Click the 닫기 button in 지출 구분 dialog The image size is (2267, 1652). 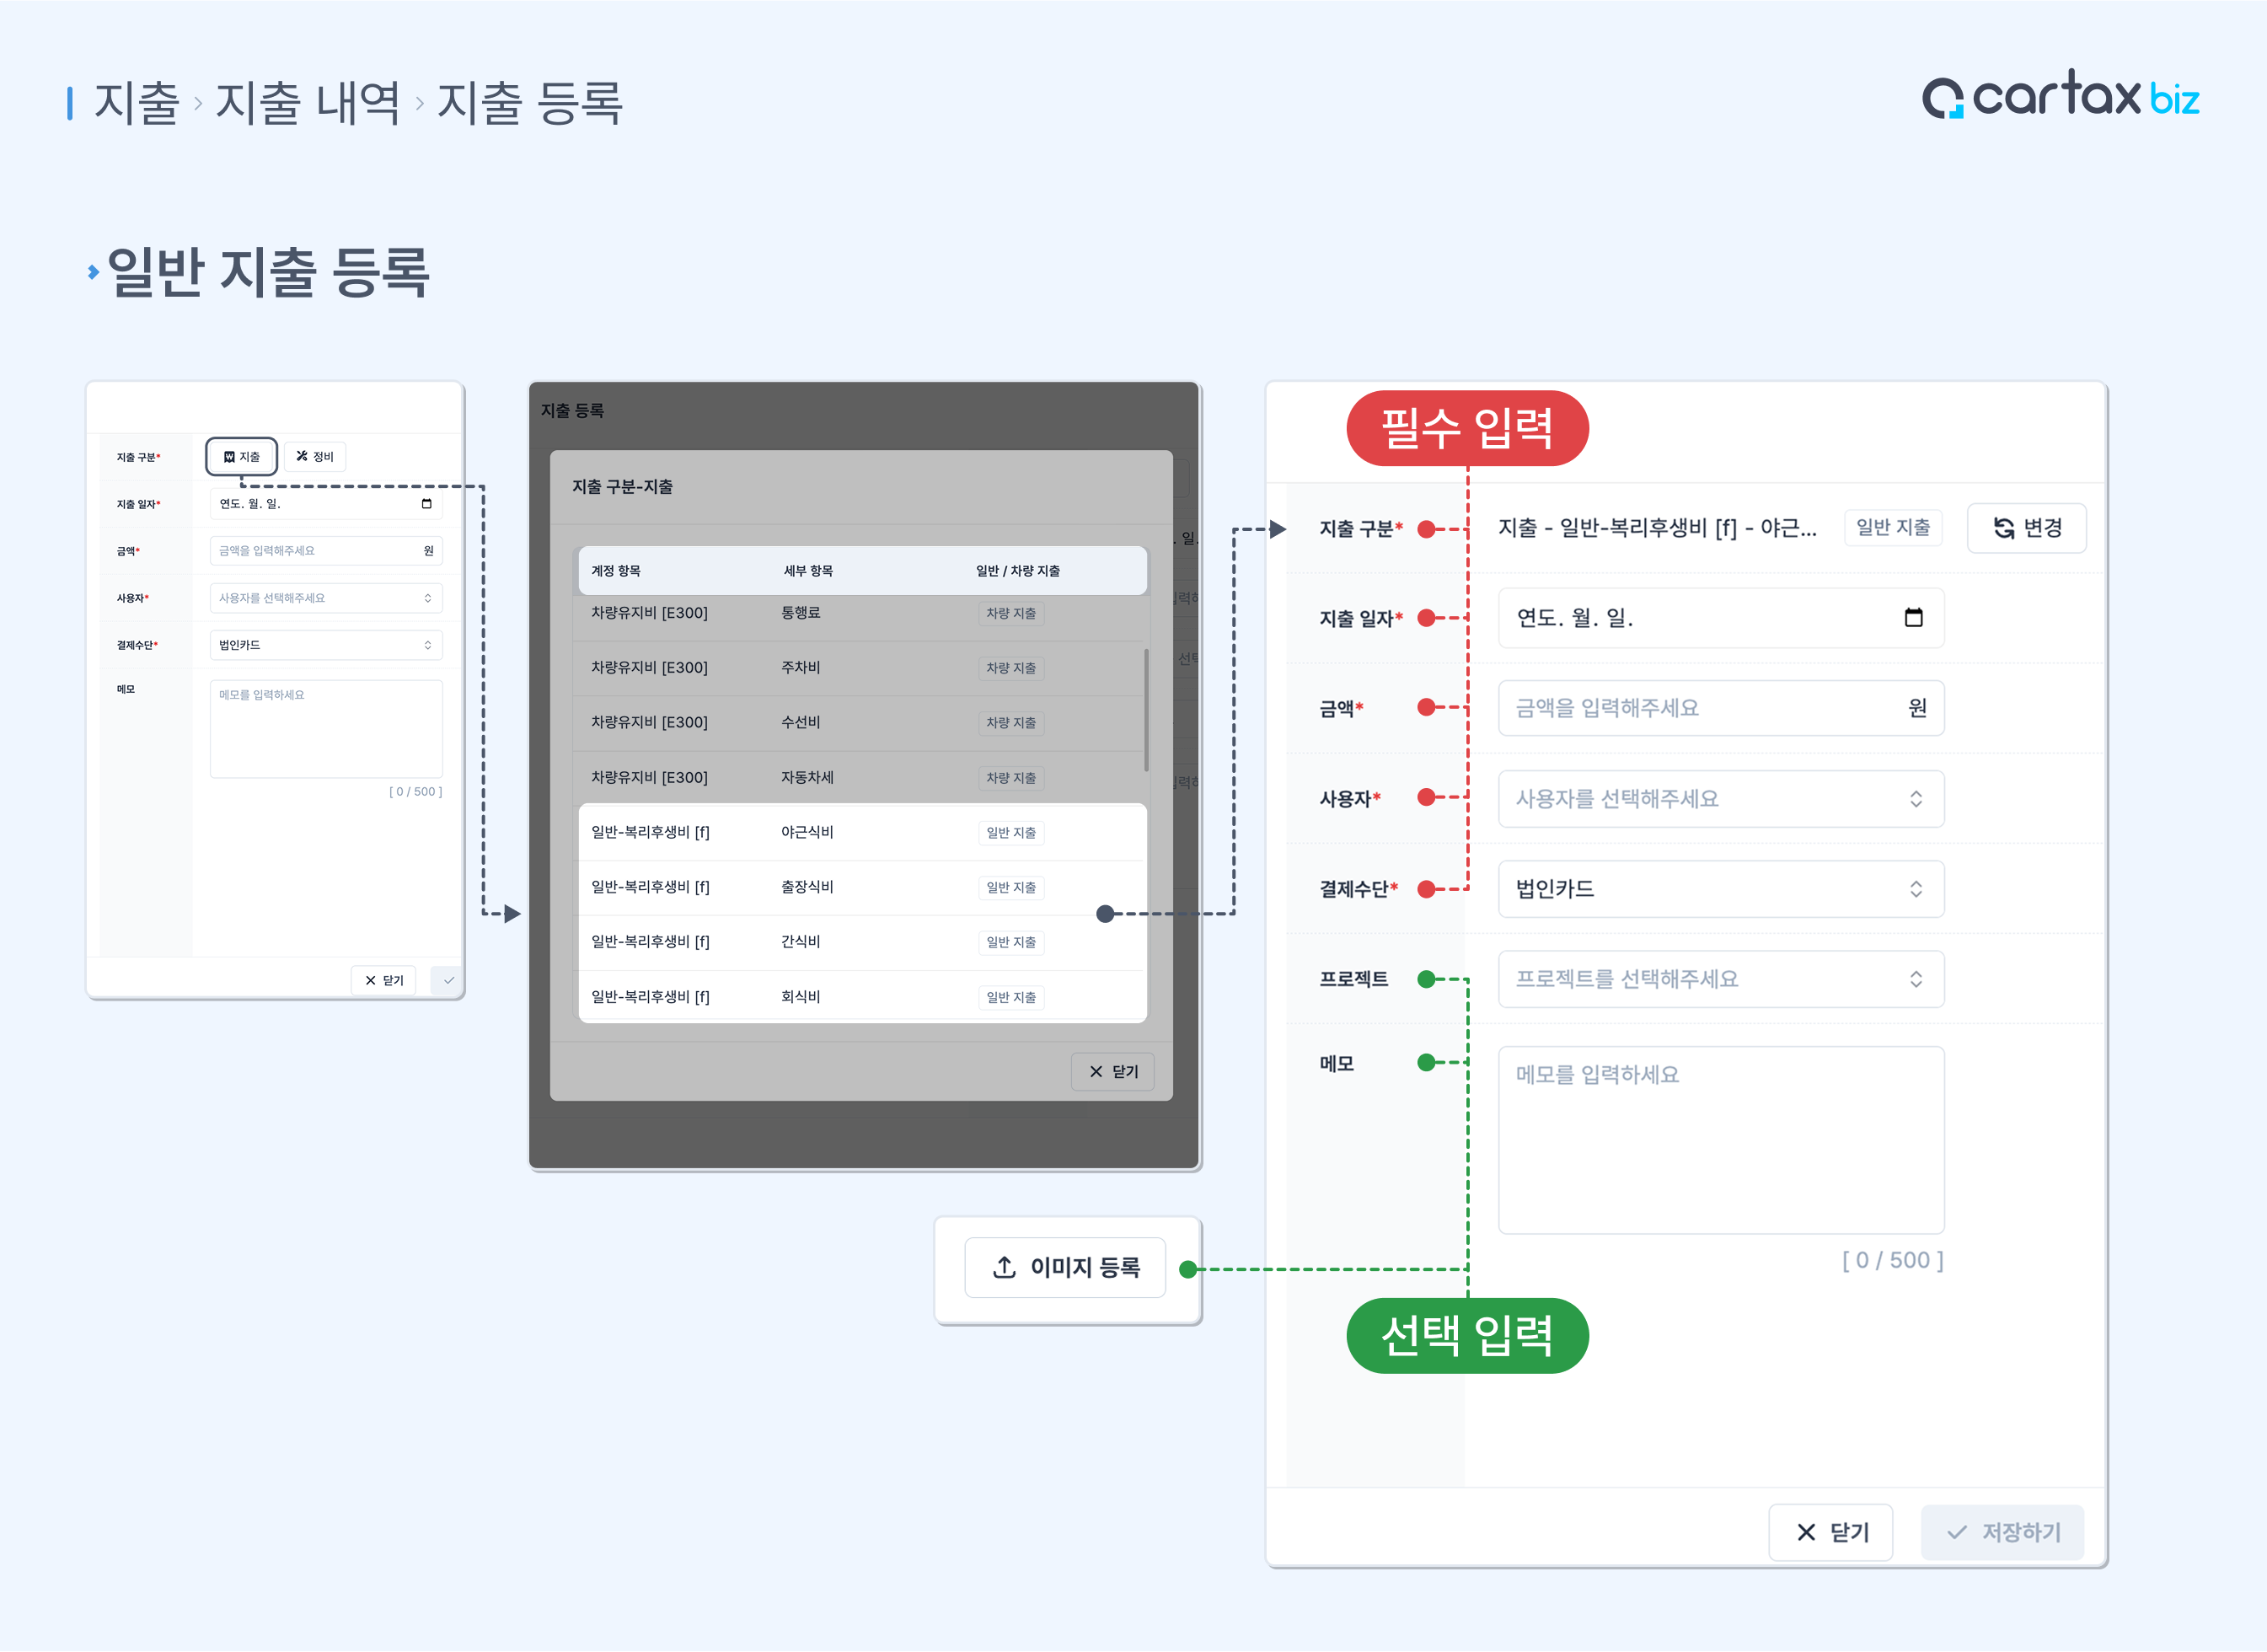tap(1113, 1071)
